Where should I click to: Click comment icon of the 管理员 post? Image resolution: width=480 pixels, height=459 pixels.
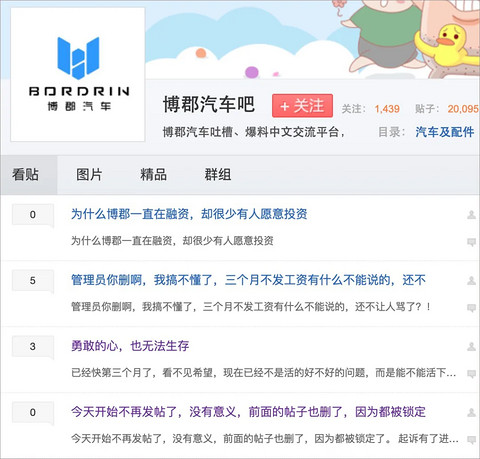coord(471,308)
